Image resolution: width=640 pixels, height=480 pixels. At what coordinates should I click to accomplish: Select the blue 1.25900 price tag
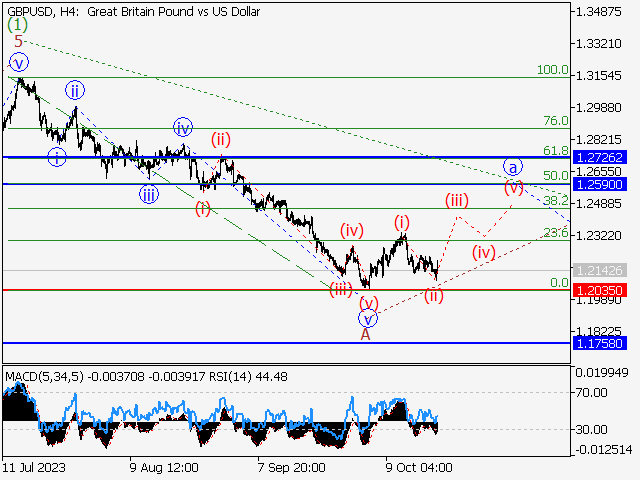pos(600,184)
